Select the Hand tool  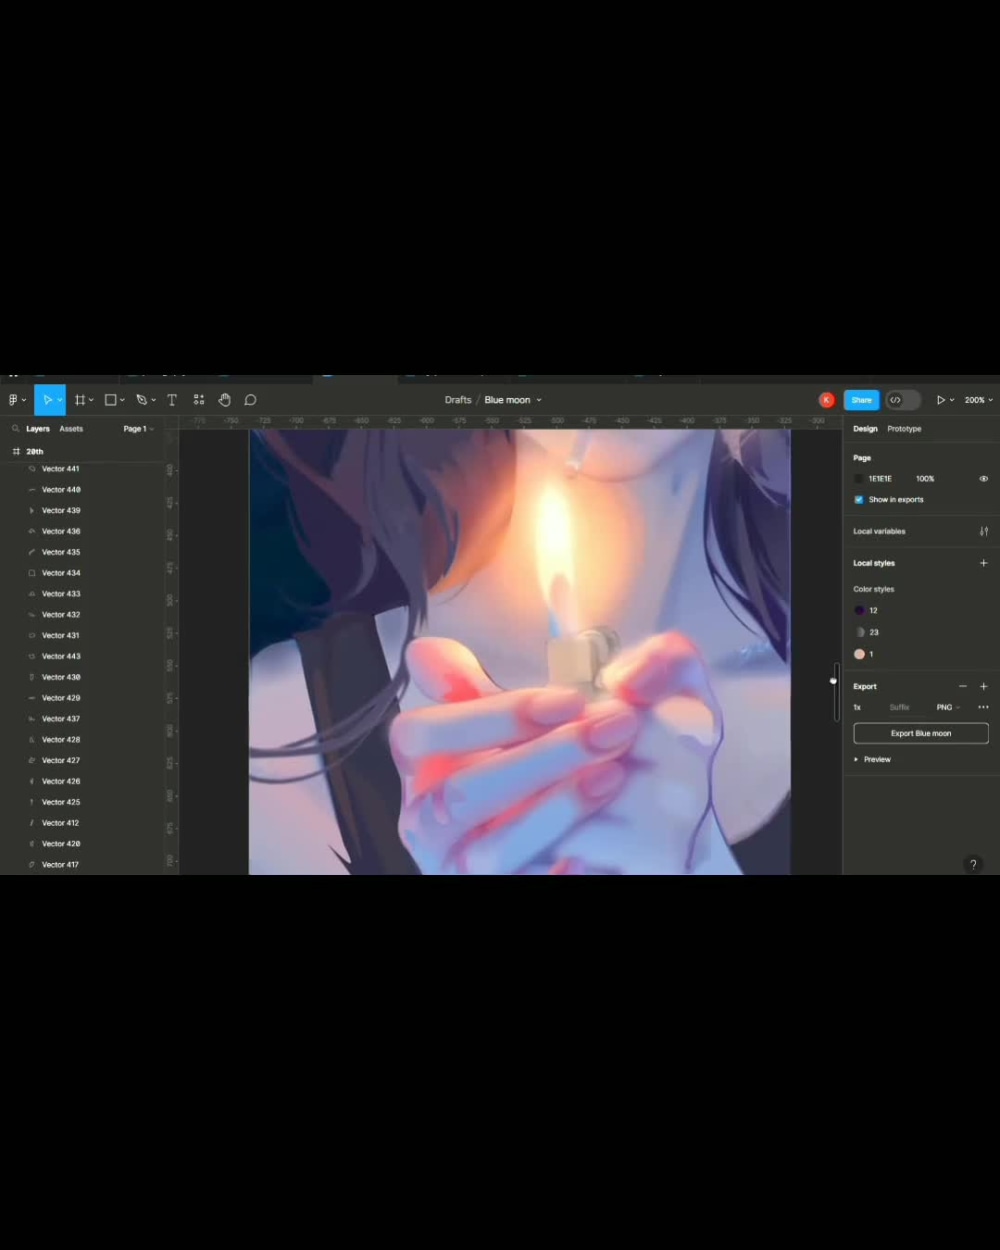coord(225,400)
